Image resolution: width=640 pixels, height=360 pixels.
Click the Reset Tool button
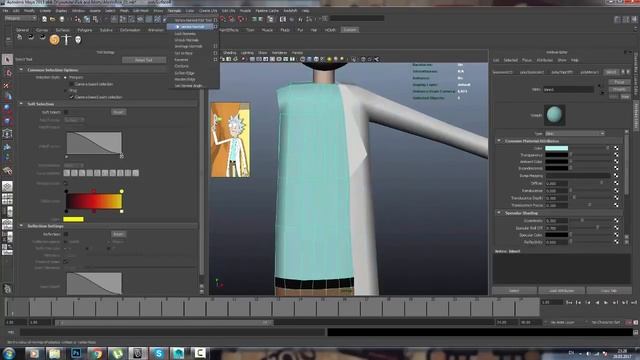pyautogui.click(x=144, y=60)
